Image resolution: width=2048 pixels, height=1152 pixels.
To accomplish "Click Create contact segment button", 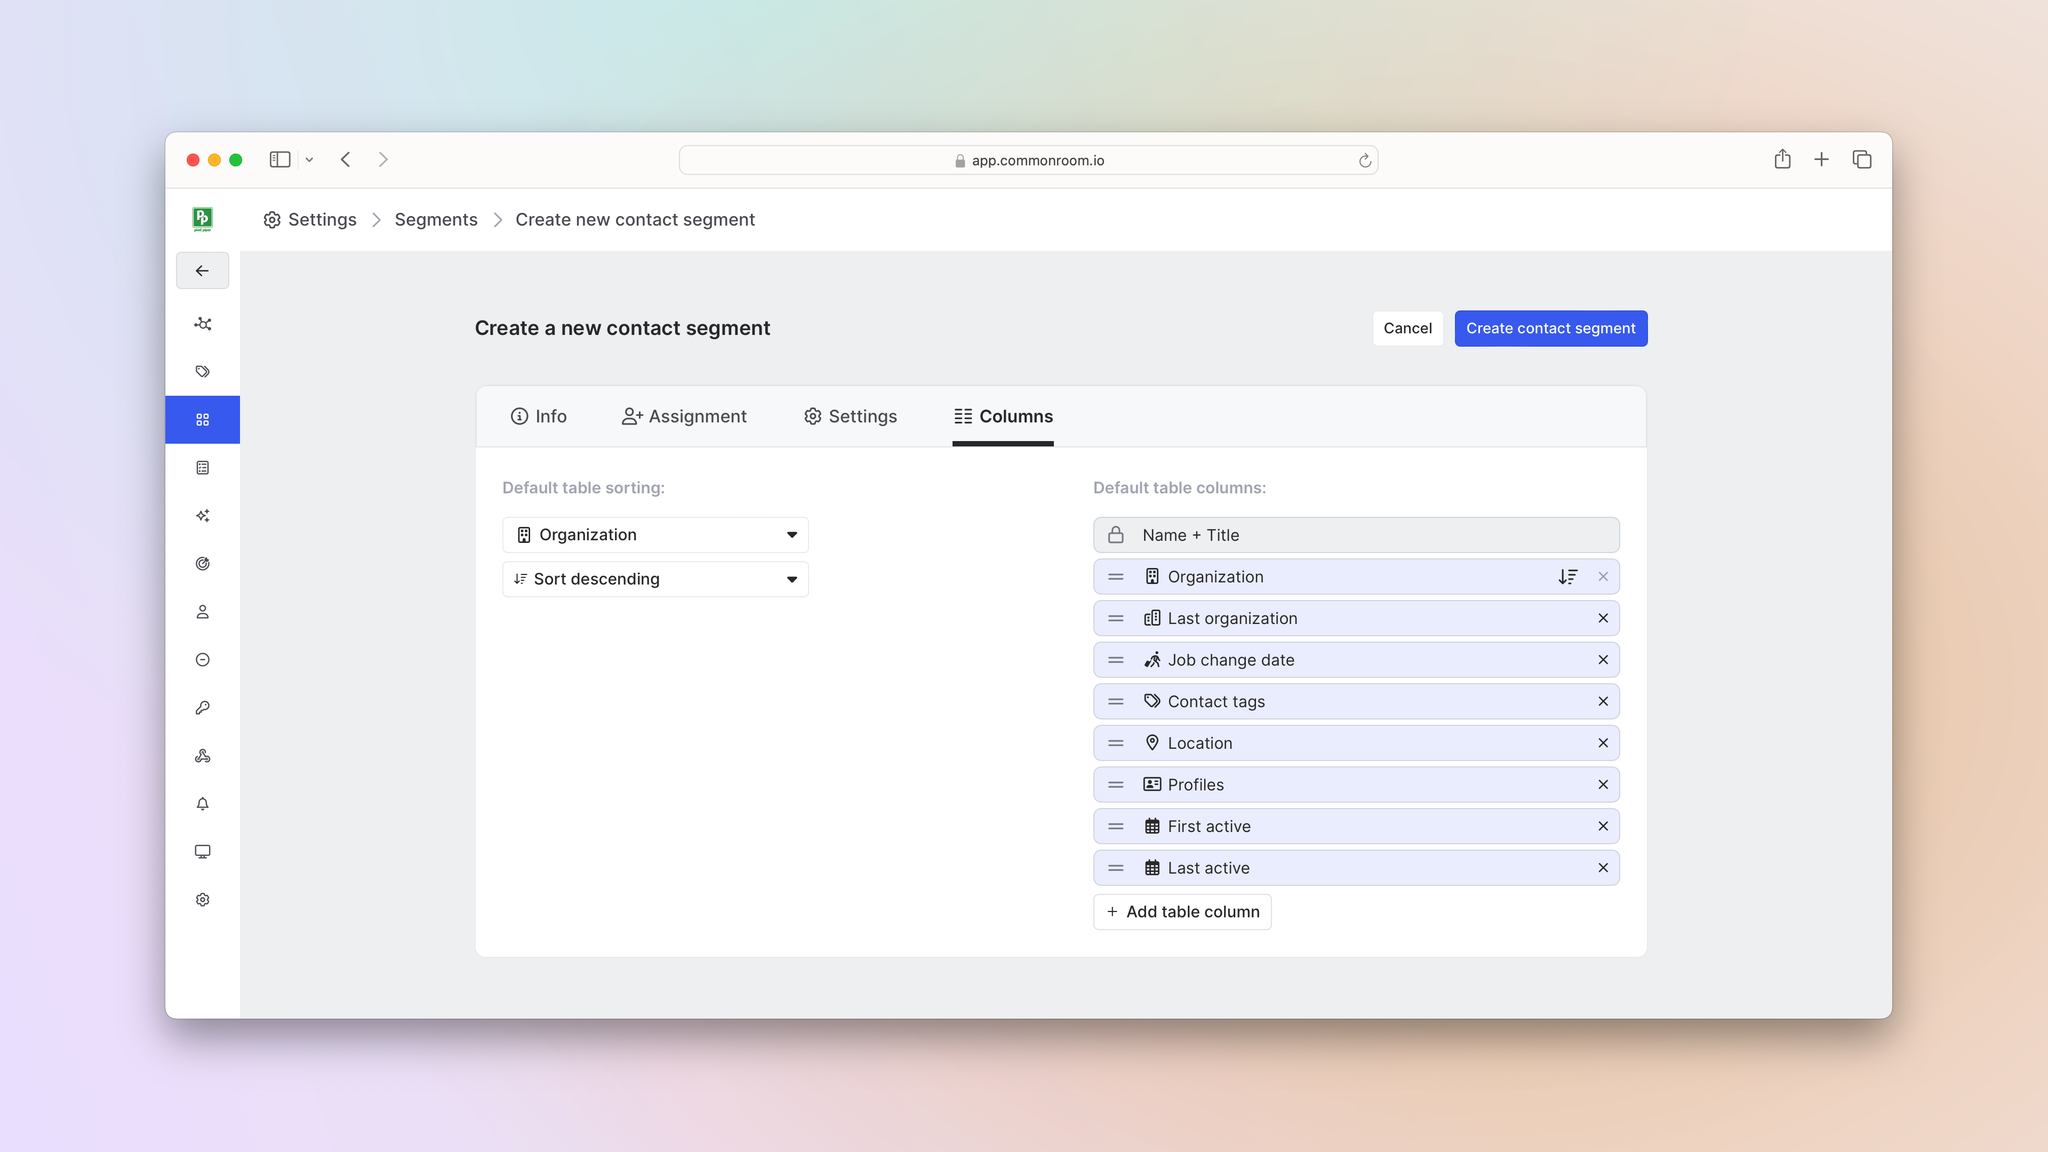I will click(x=1550, y=328).
